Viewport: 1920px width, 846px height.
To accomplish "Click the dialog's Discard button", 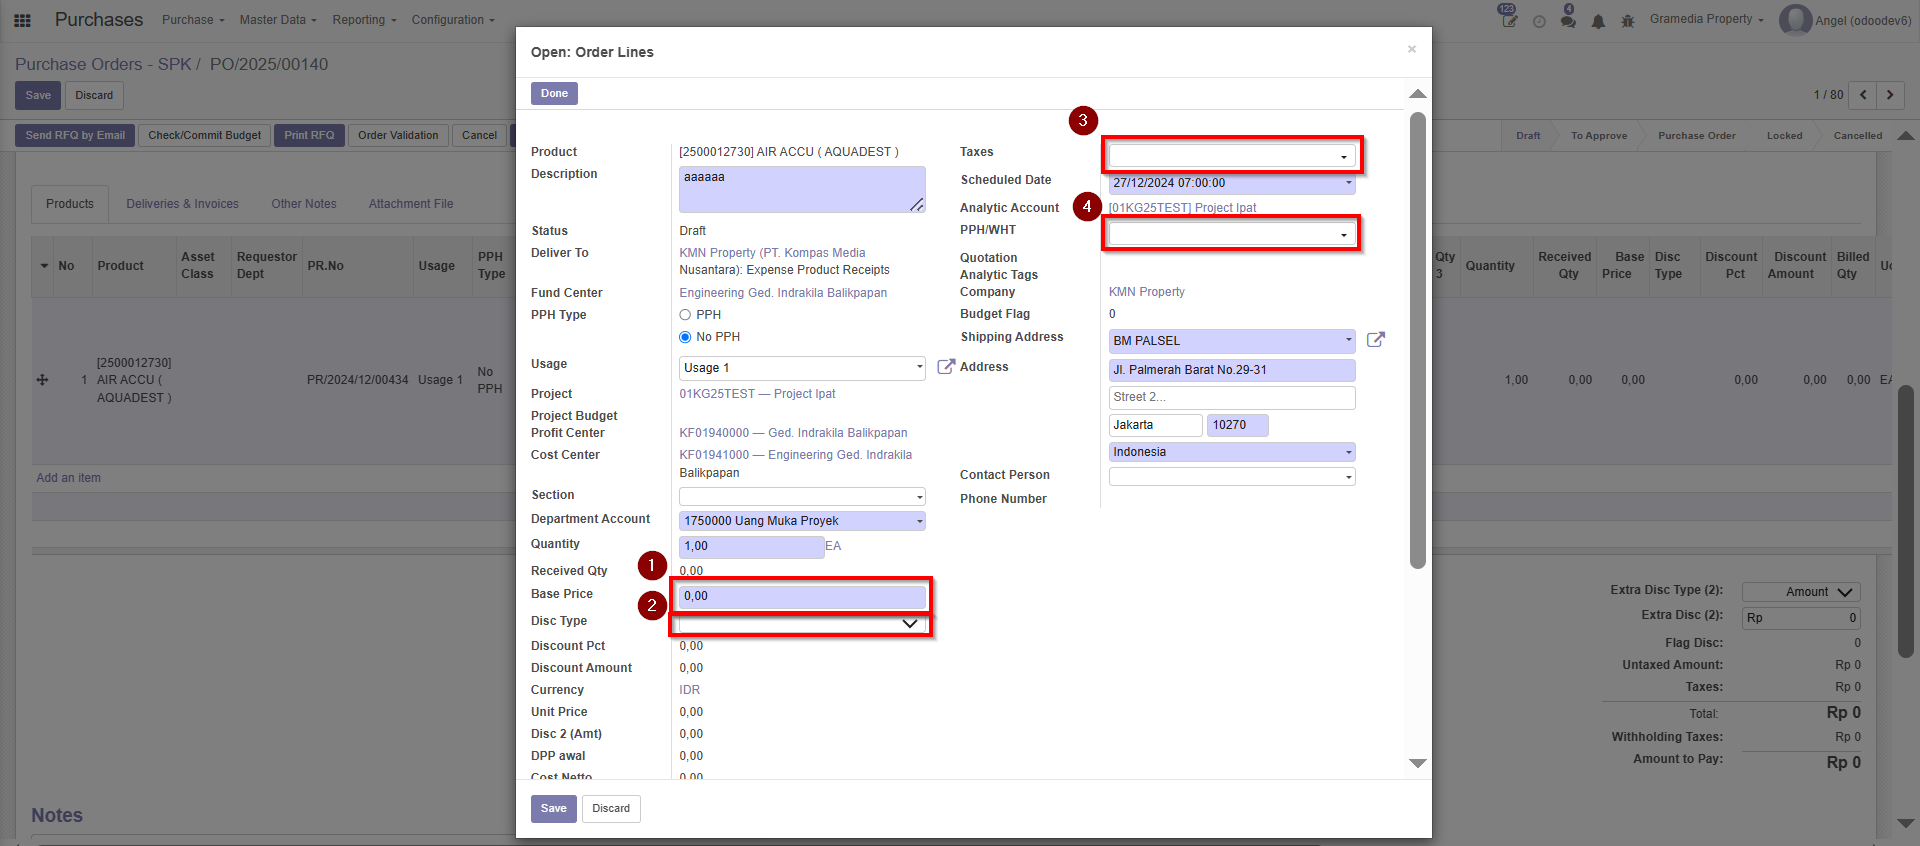I will click(x=611, y=808).
